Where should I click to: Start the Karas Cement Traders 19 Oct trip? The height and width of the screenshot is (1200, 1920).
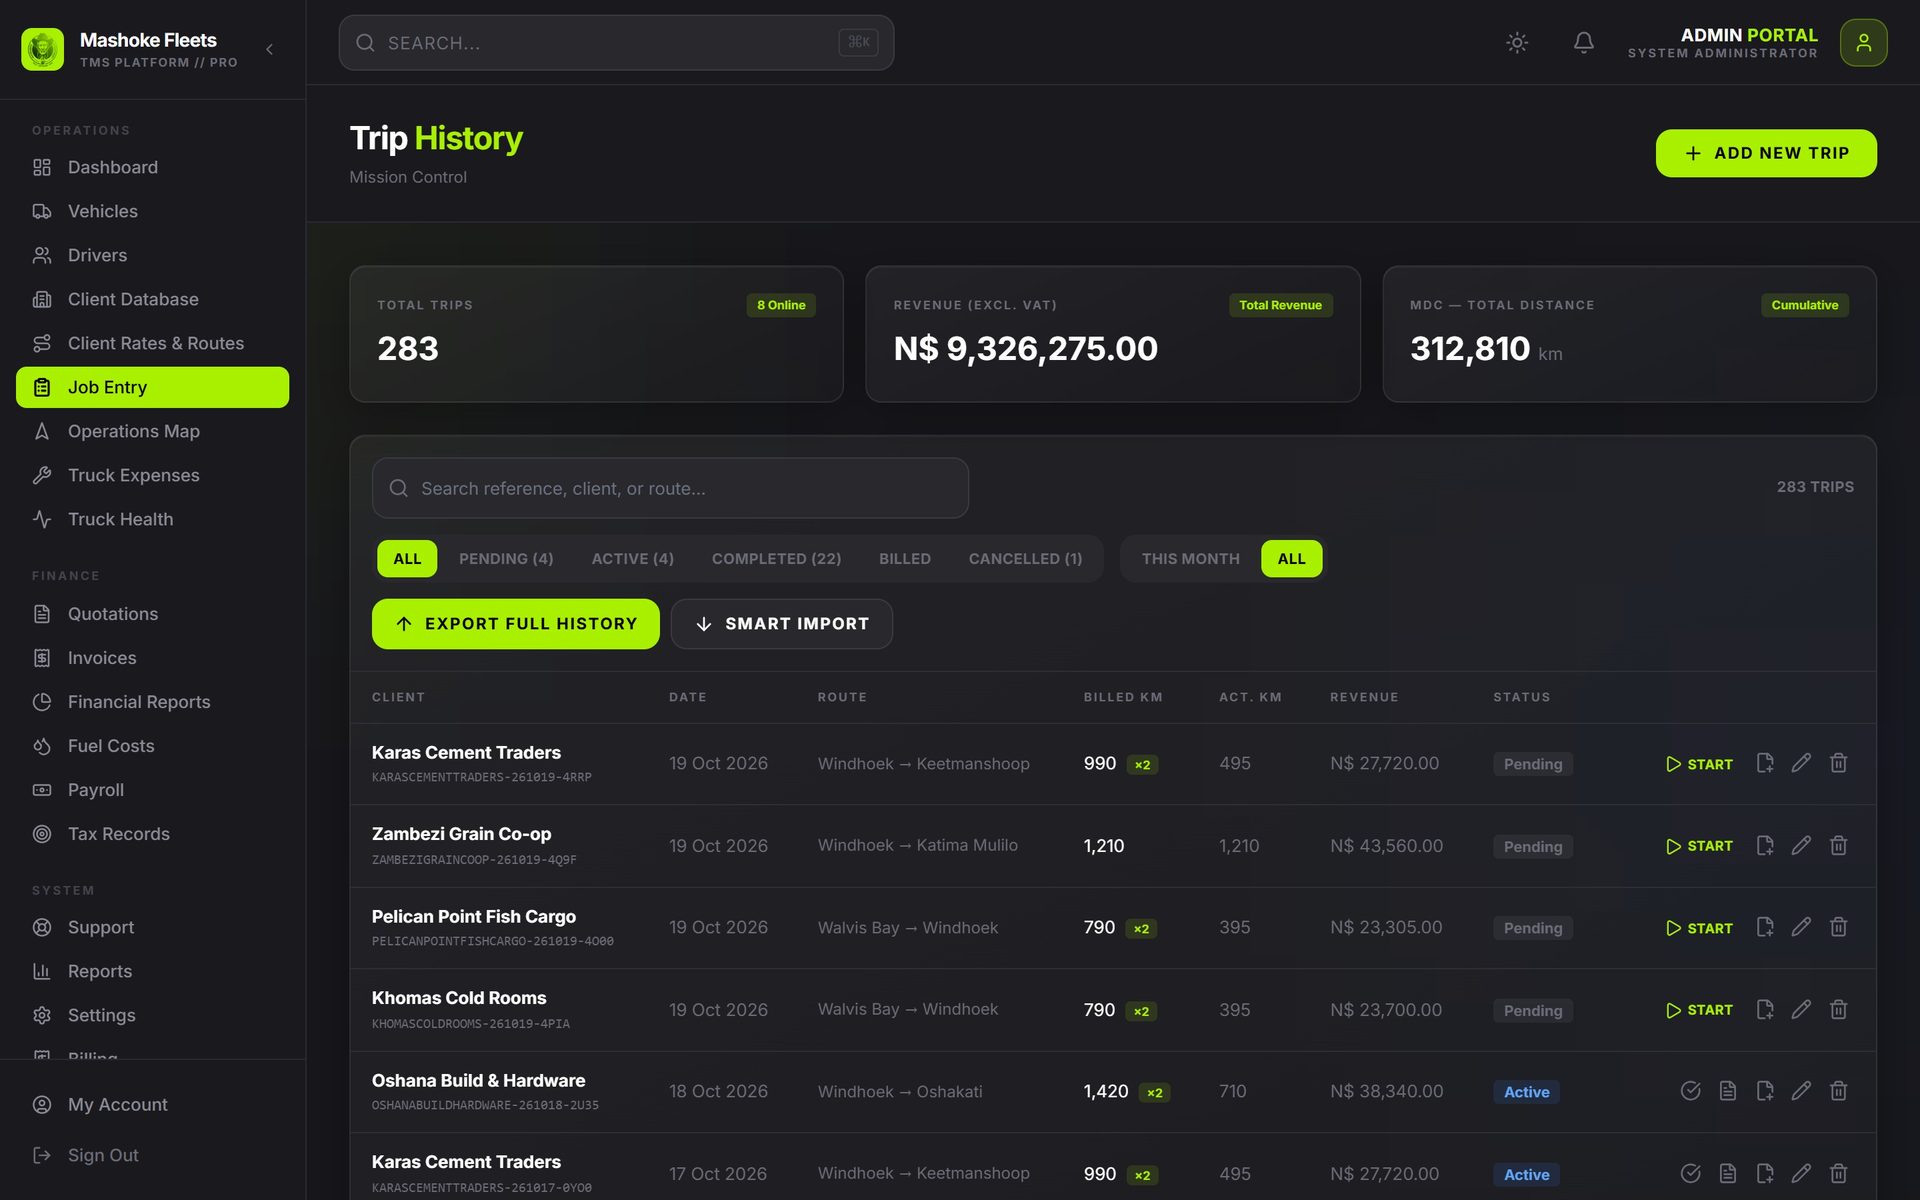tap(1699, 764)
